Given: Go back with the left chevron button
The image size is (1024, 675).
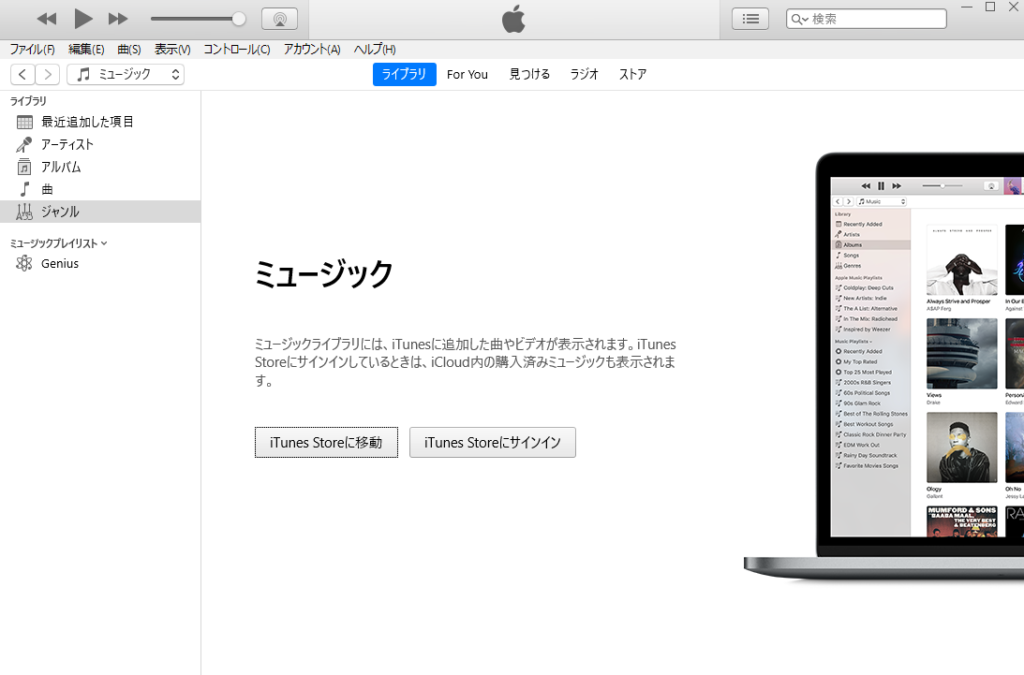Looking at the screenshot, I should [23, 74].
